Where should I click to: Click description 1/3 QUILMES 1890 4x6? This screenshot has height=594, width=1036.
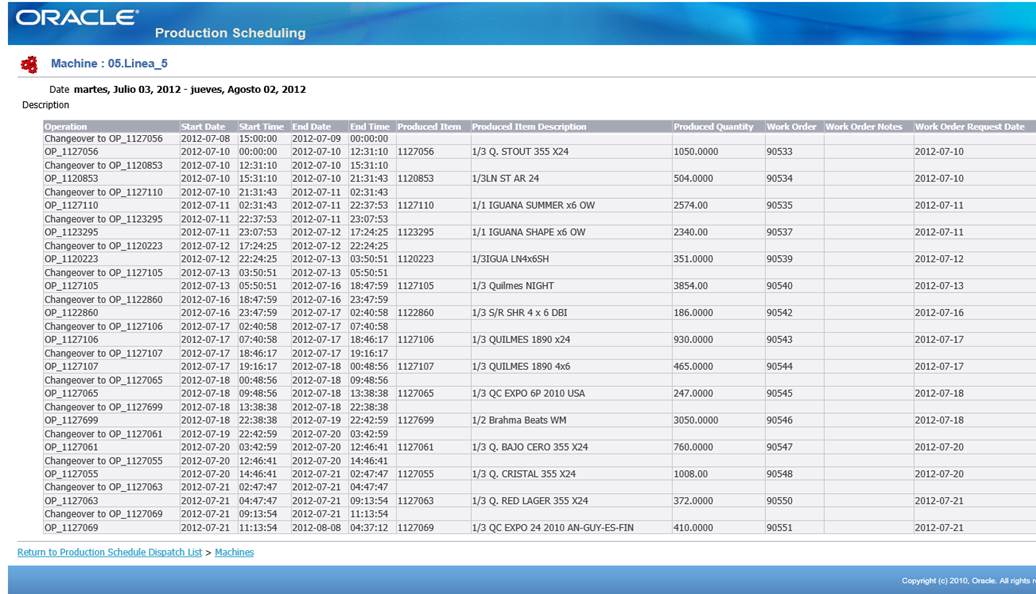[x=521, y=367]
